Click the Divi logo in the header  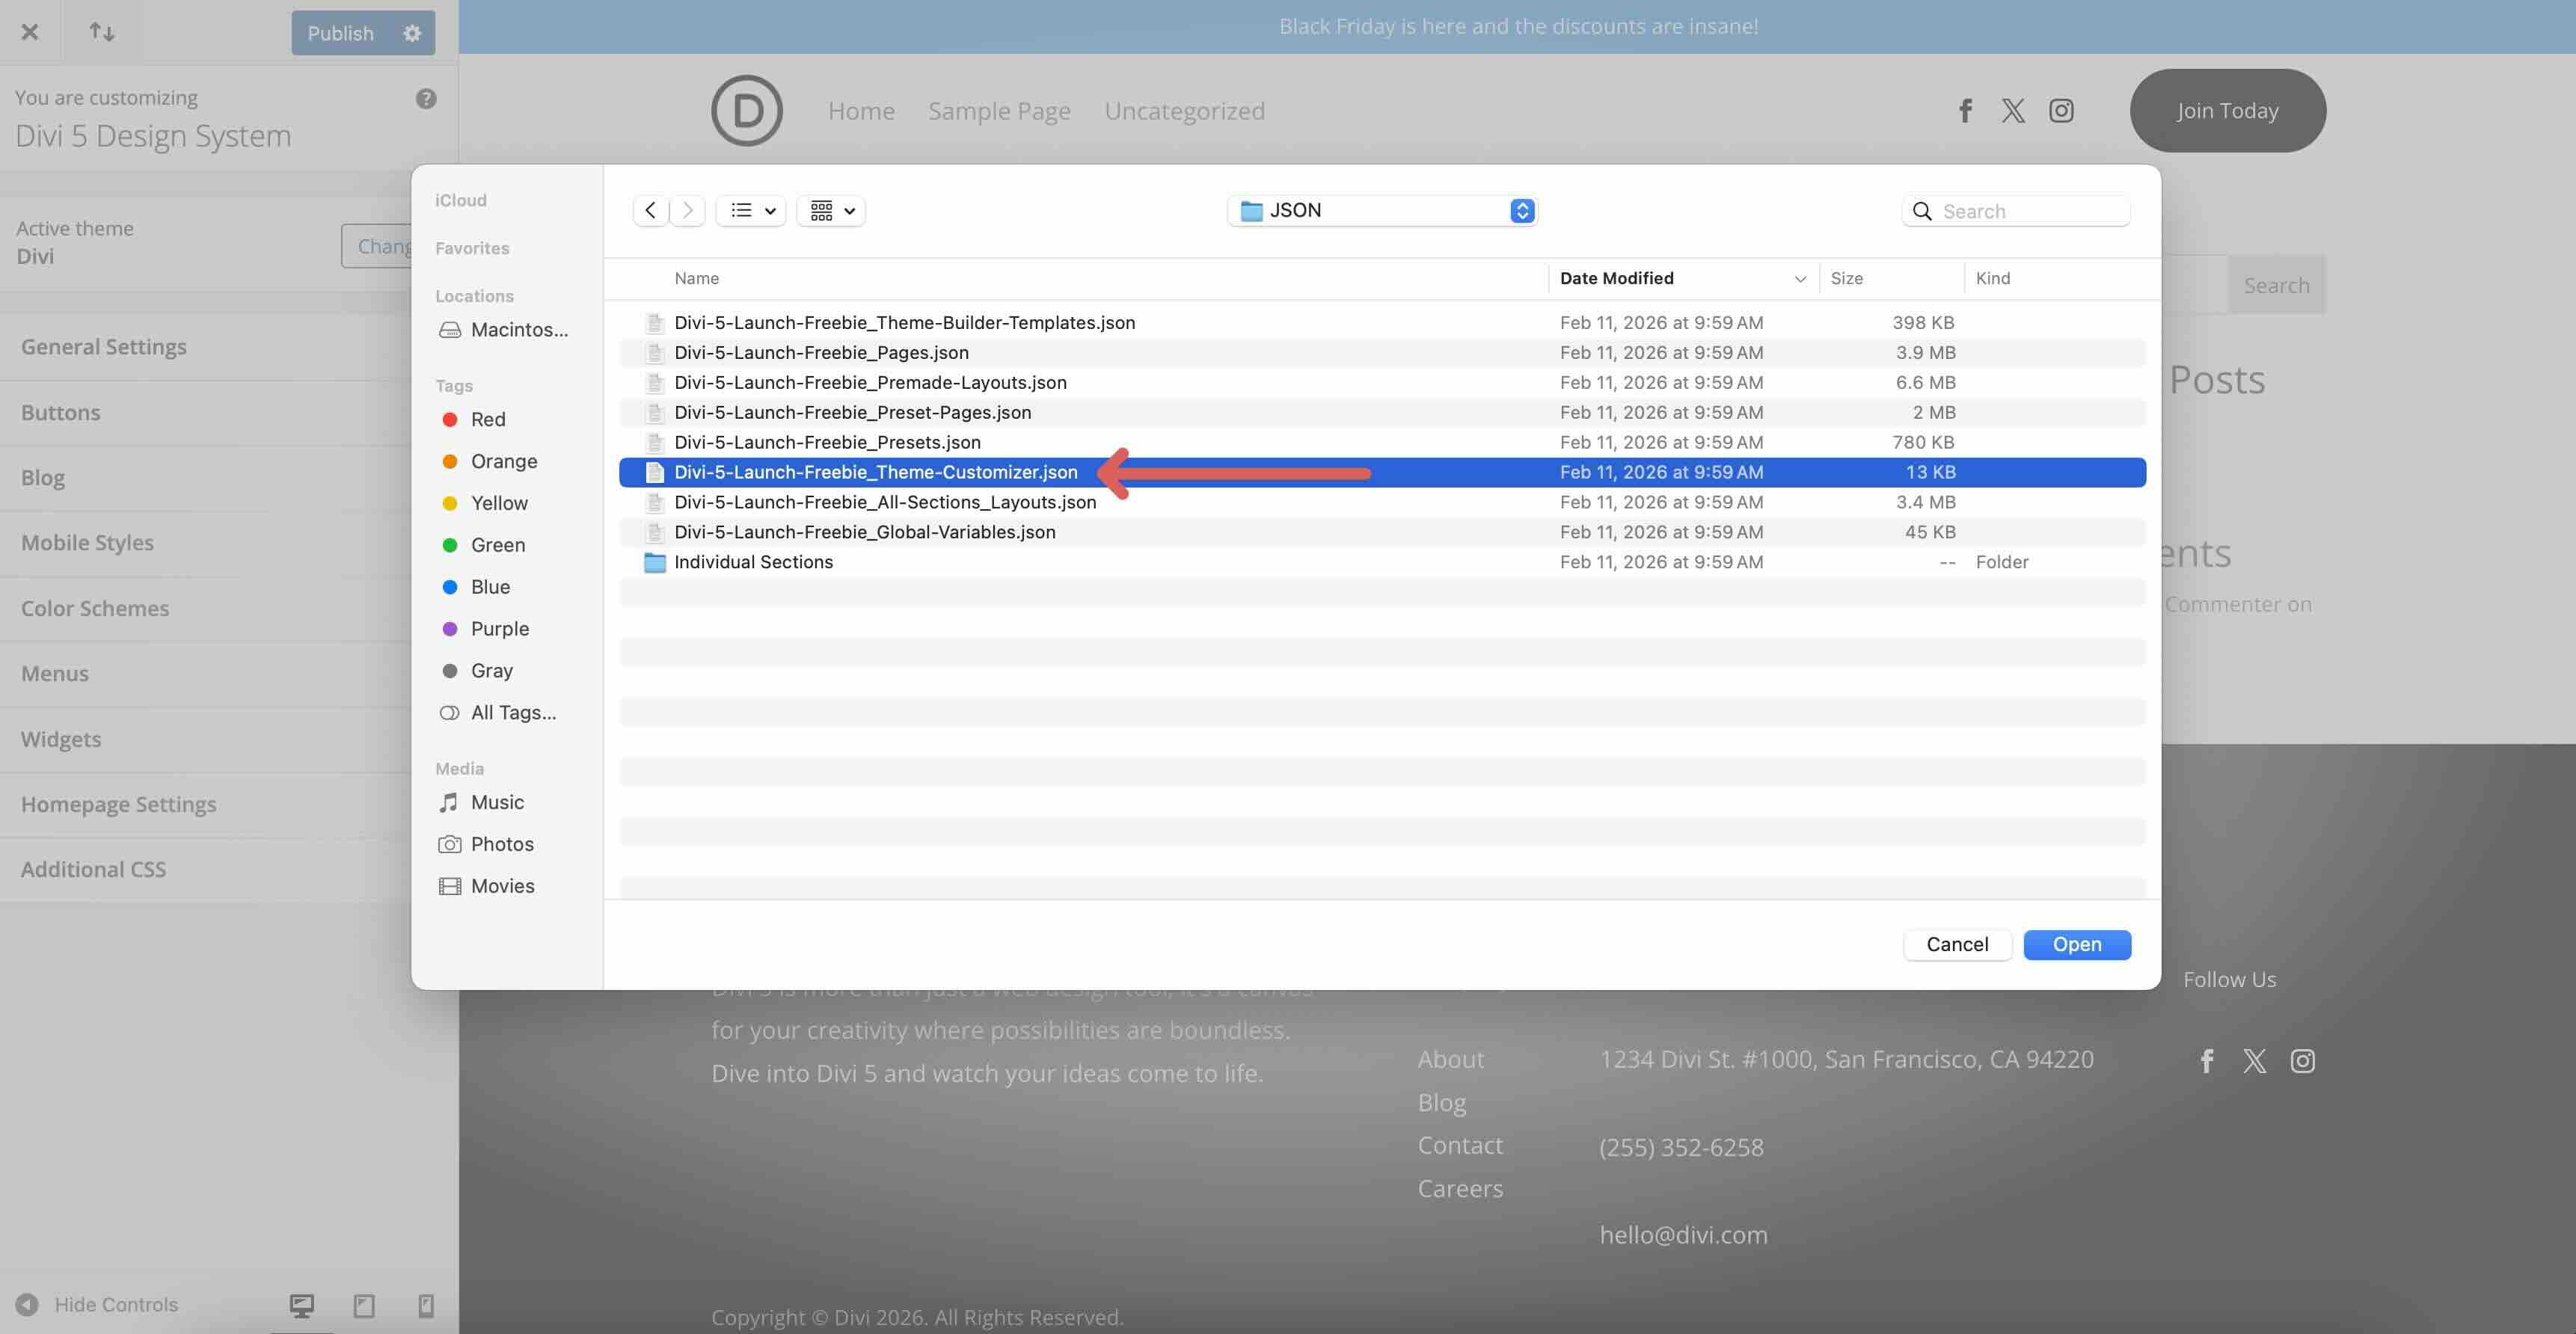pos(746,110)
